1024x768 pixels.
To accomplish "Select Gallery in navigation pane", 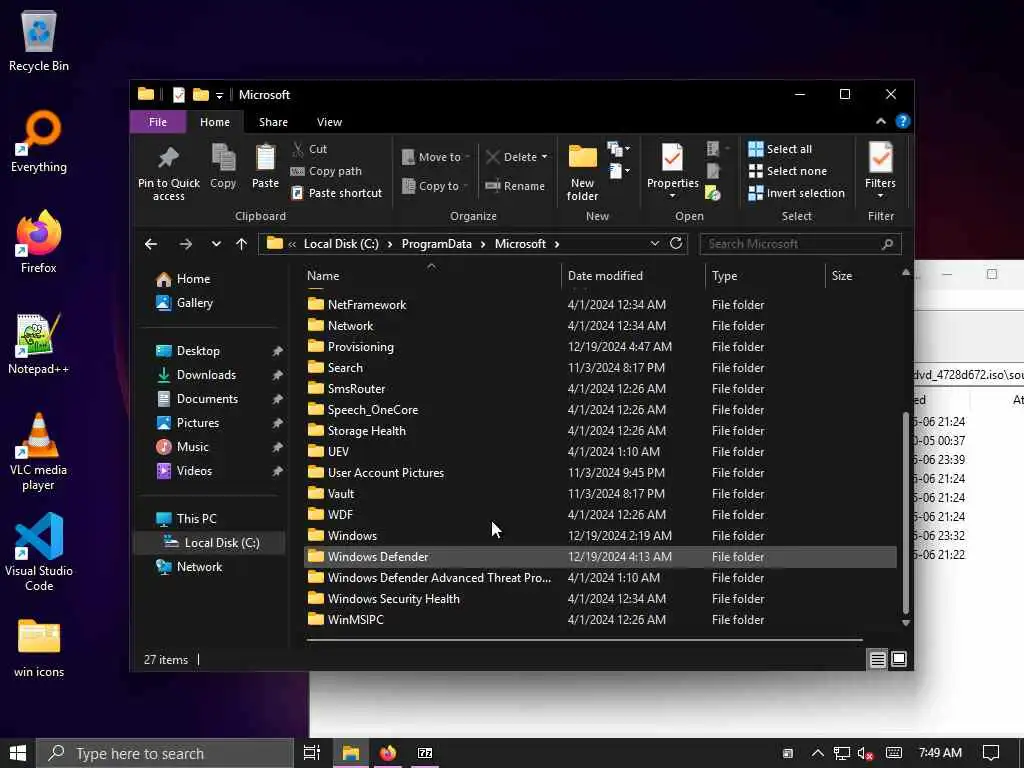I will pyautogui.click(x=184, y=303).
